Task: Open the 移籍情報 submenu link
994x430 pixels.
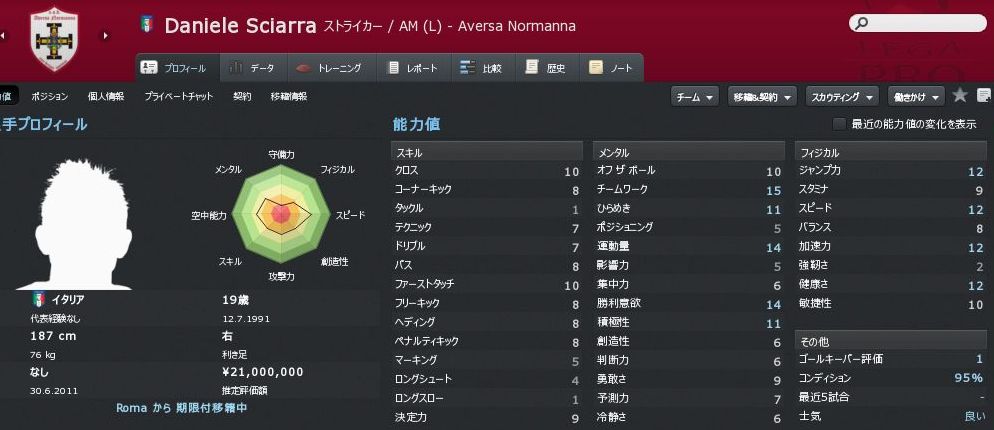Action: [288, 96]
